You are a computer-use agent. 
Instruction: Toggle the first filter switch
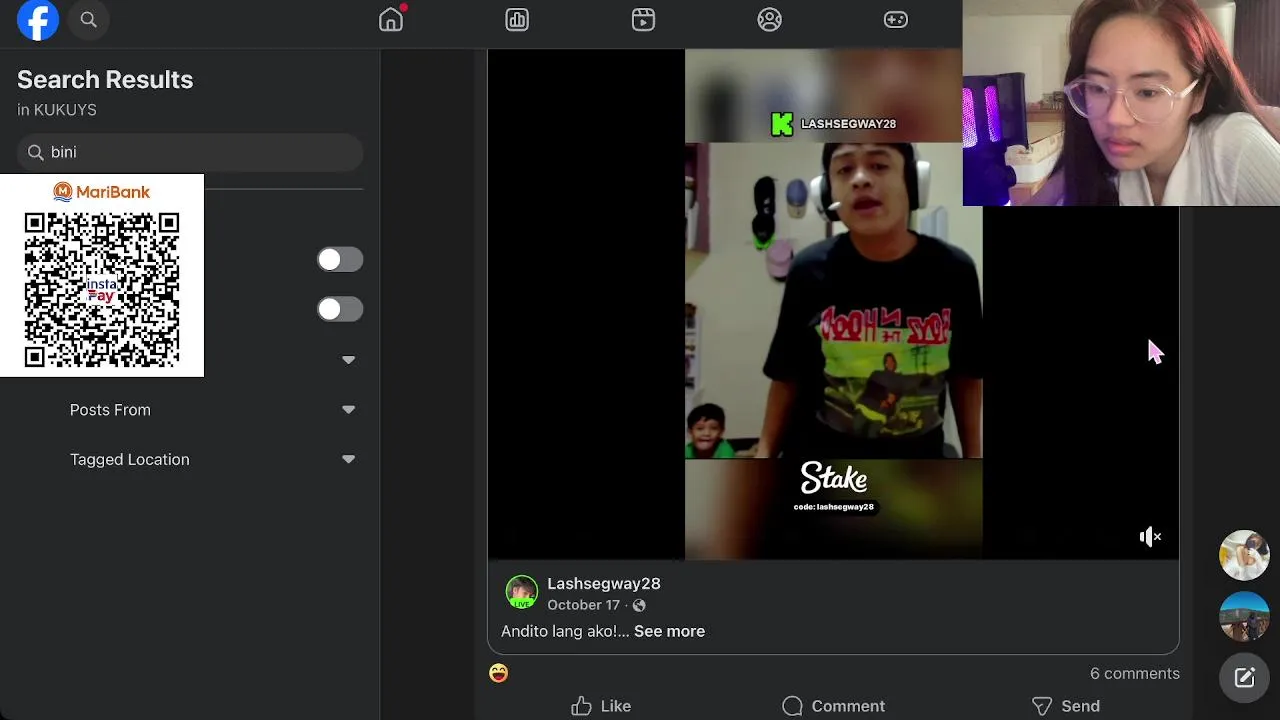(340, 259)
